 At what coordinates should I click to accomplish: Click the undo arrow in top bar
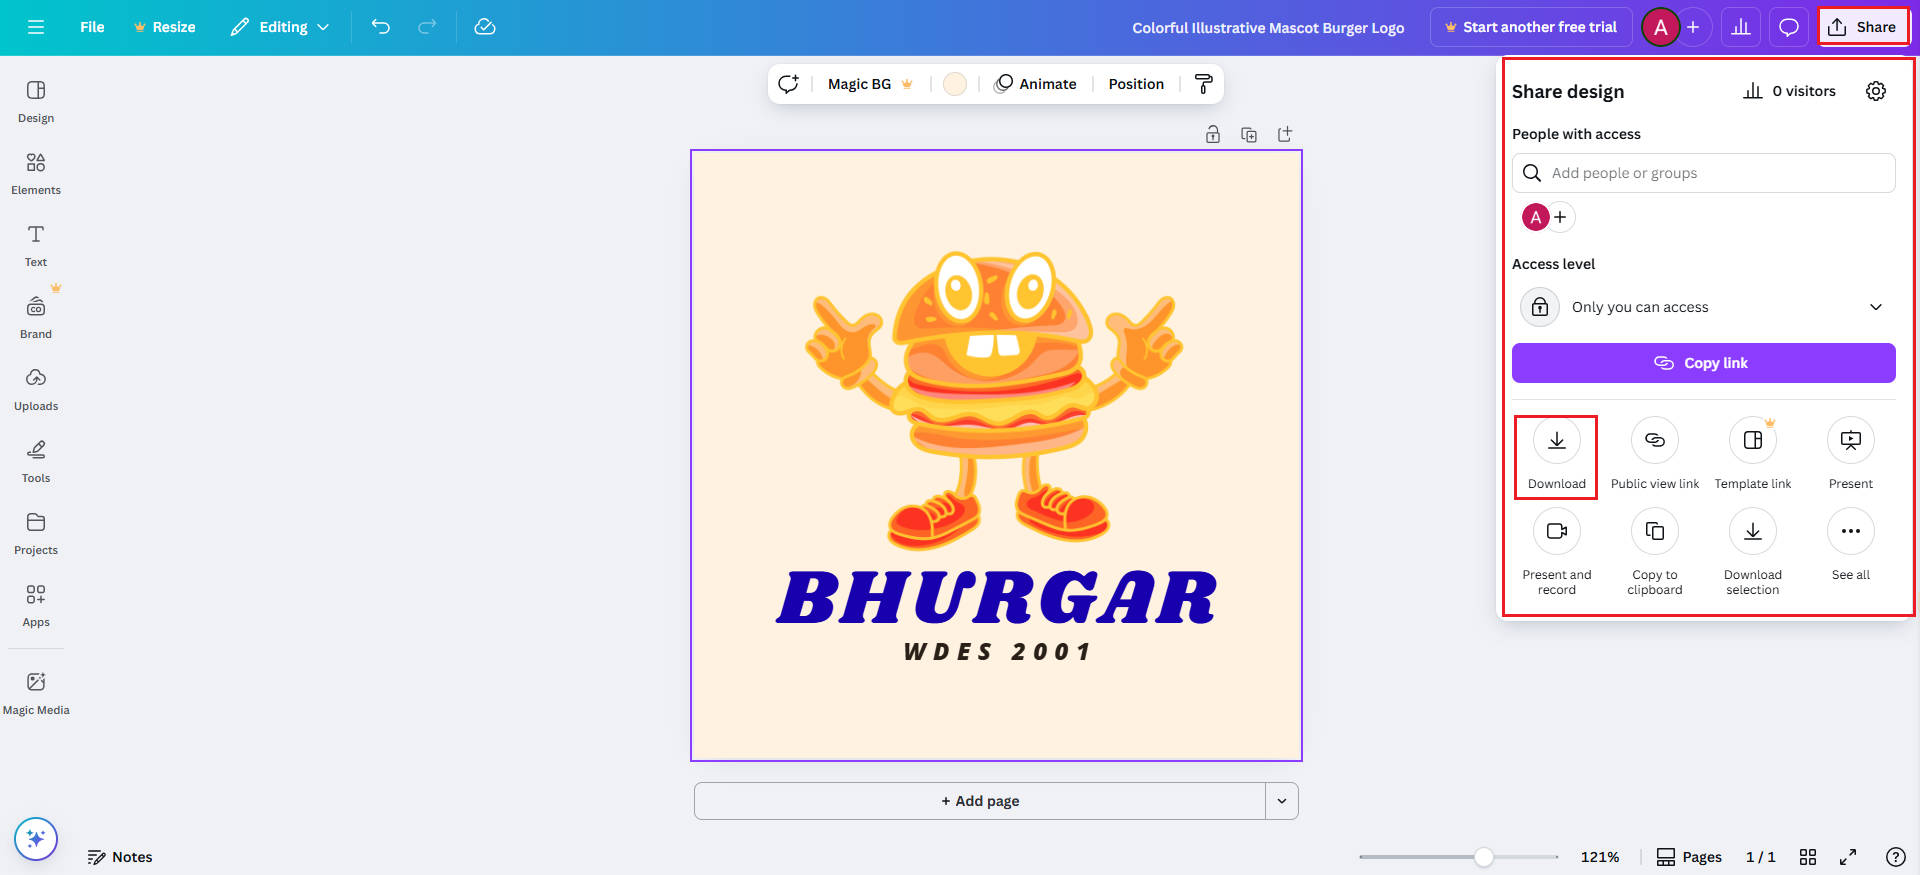point(380,27)
